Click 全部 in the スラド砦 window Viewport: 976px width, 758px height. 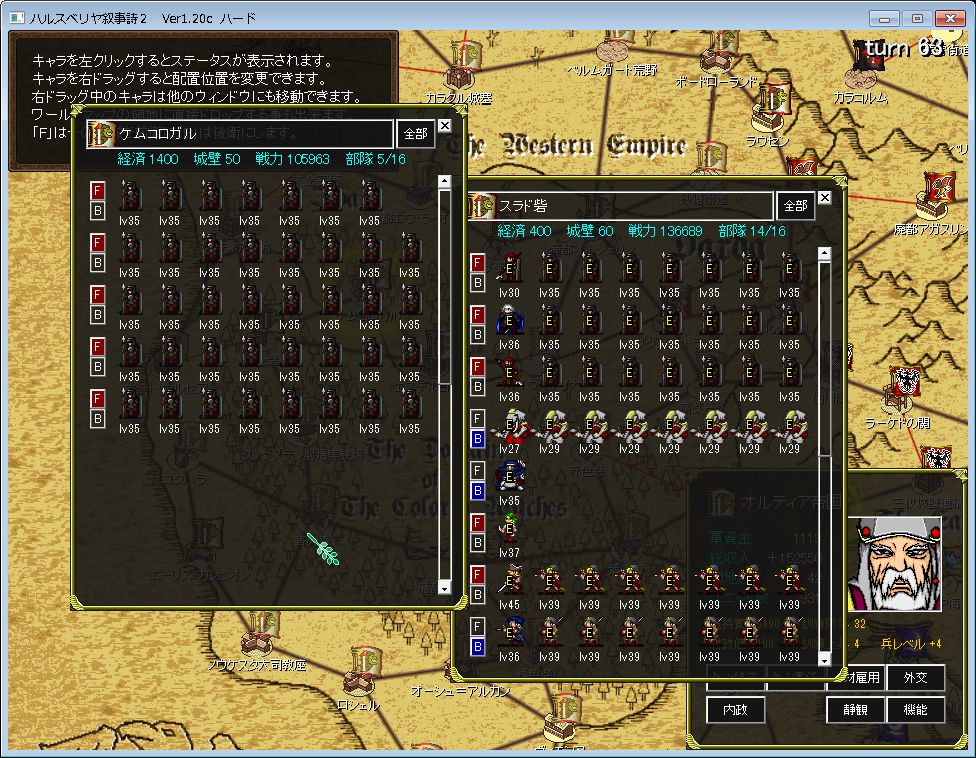click(795, 206)
